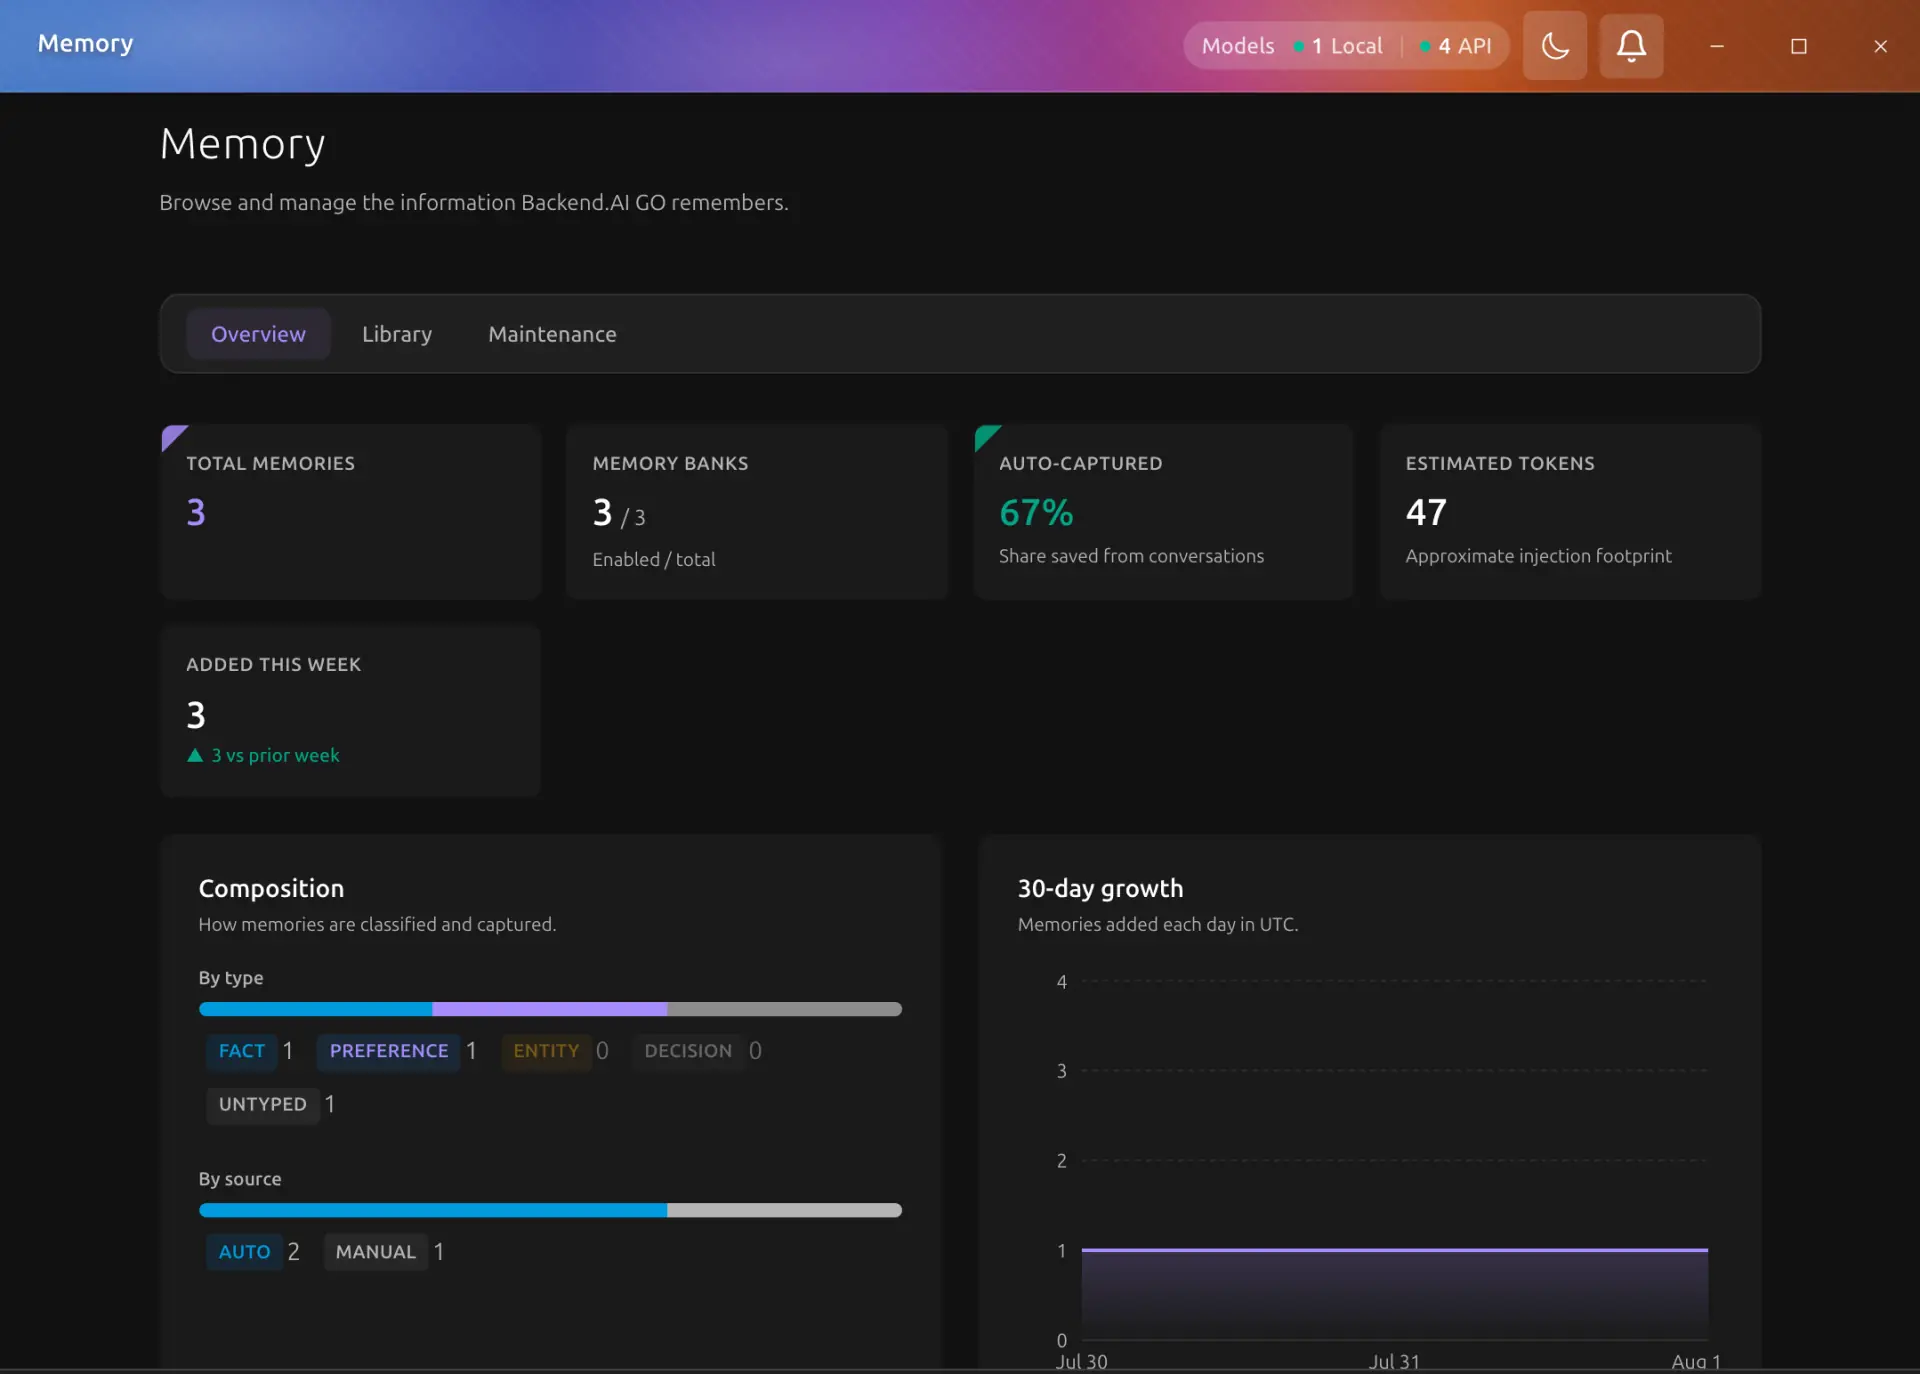
Task: Open notifications bell
Action: (x=1631, y=46)
